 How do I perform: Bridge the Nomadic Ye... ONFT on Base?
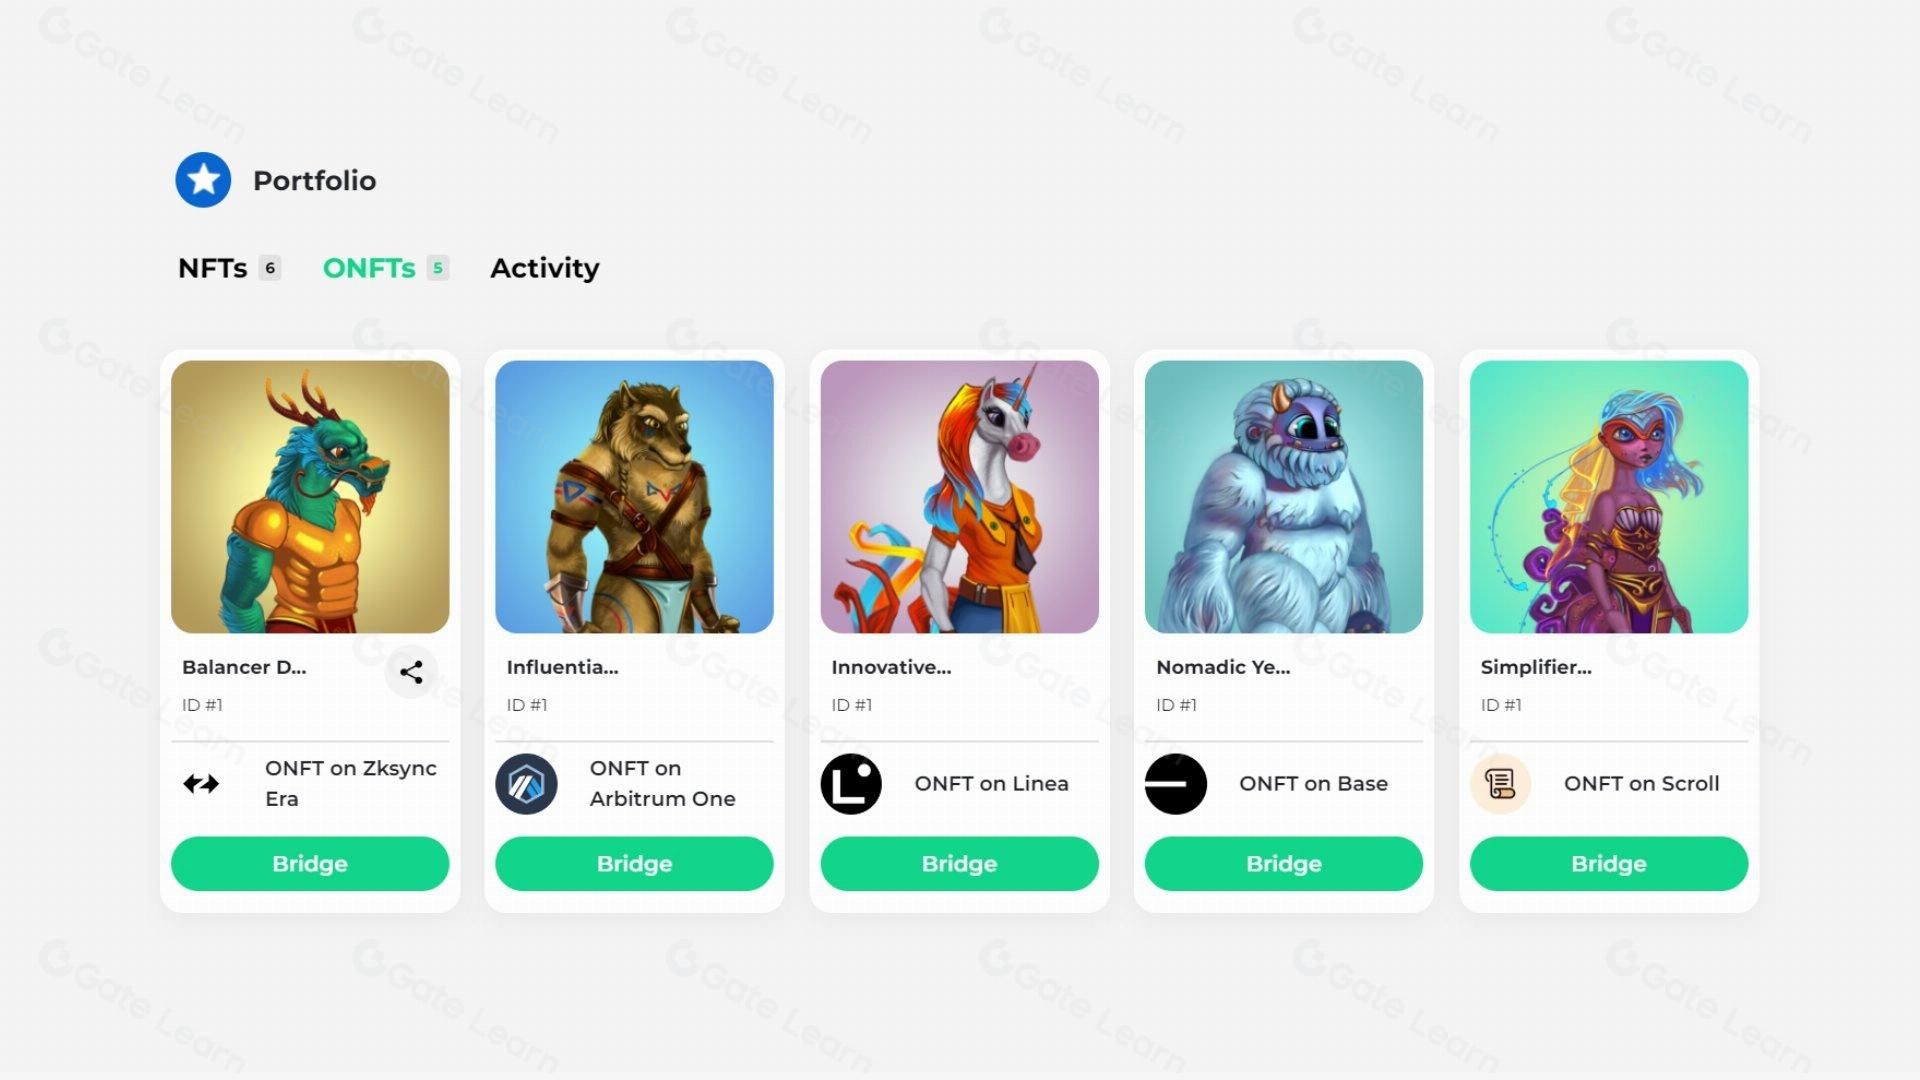click(1284, 864)
